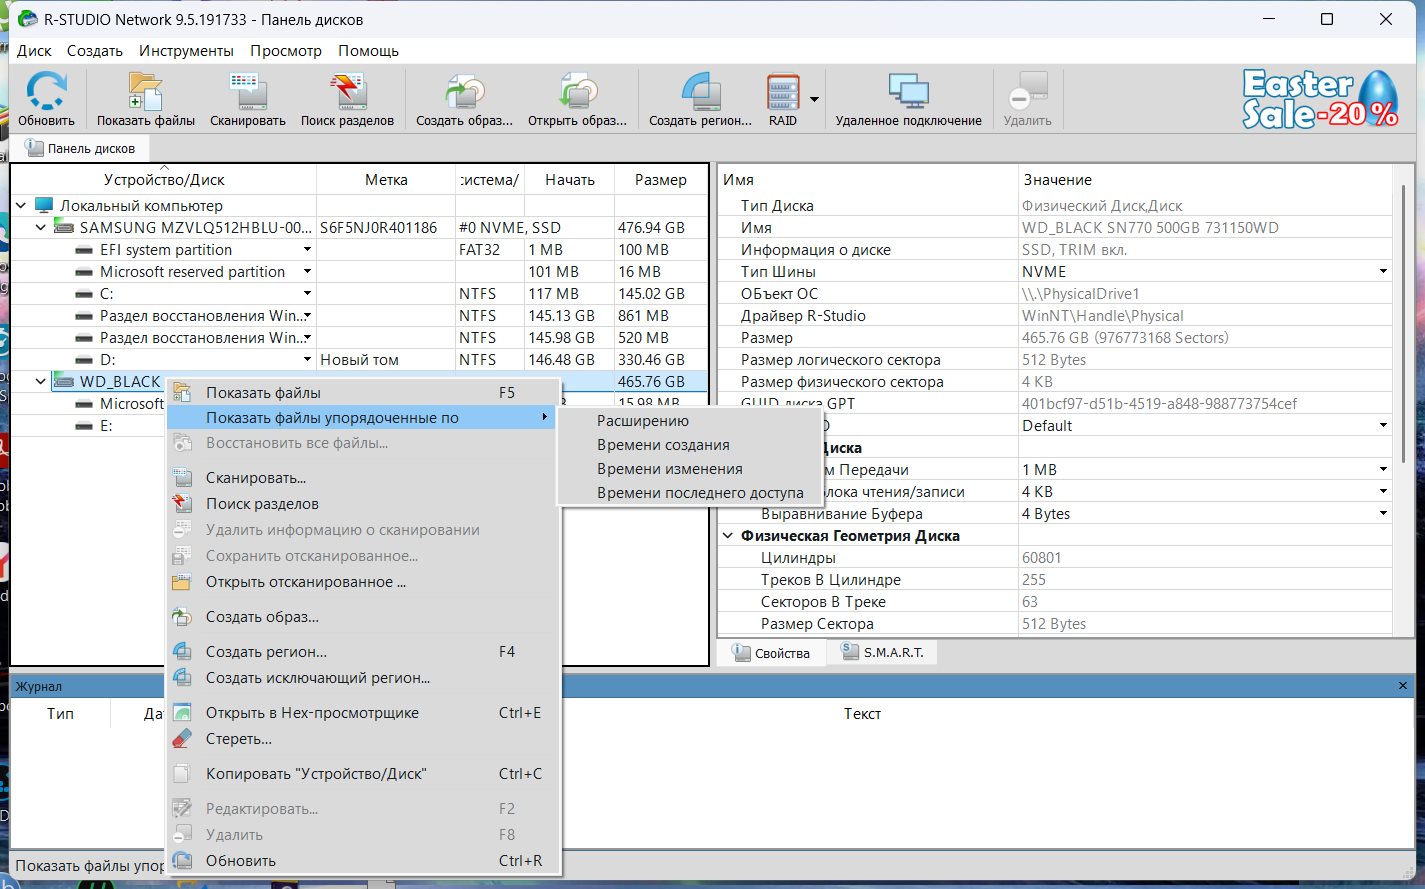Viewport: 1425px width, 889px height.
Task: Select the D: partition in device tree
Action: pos(108,360)
